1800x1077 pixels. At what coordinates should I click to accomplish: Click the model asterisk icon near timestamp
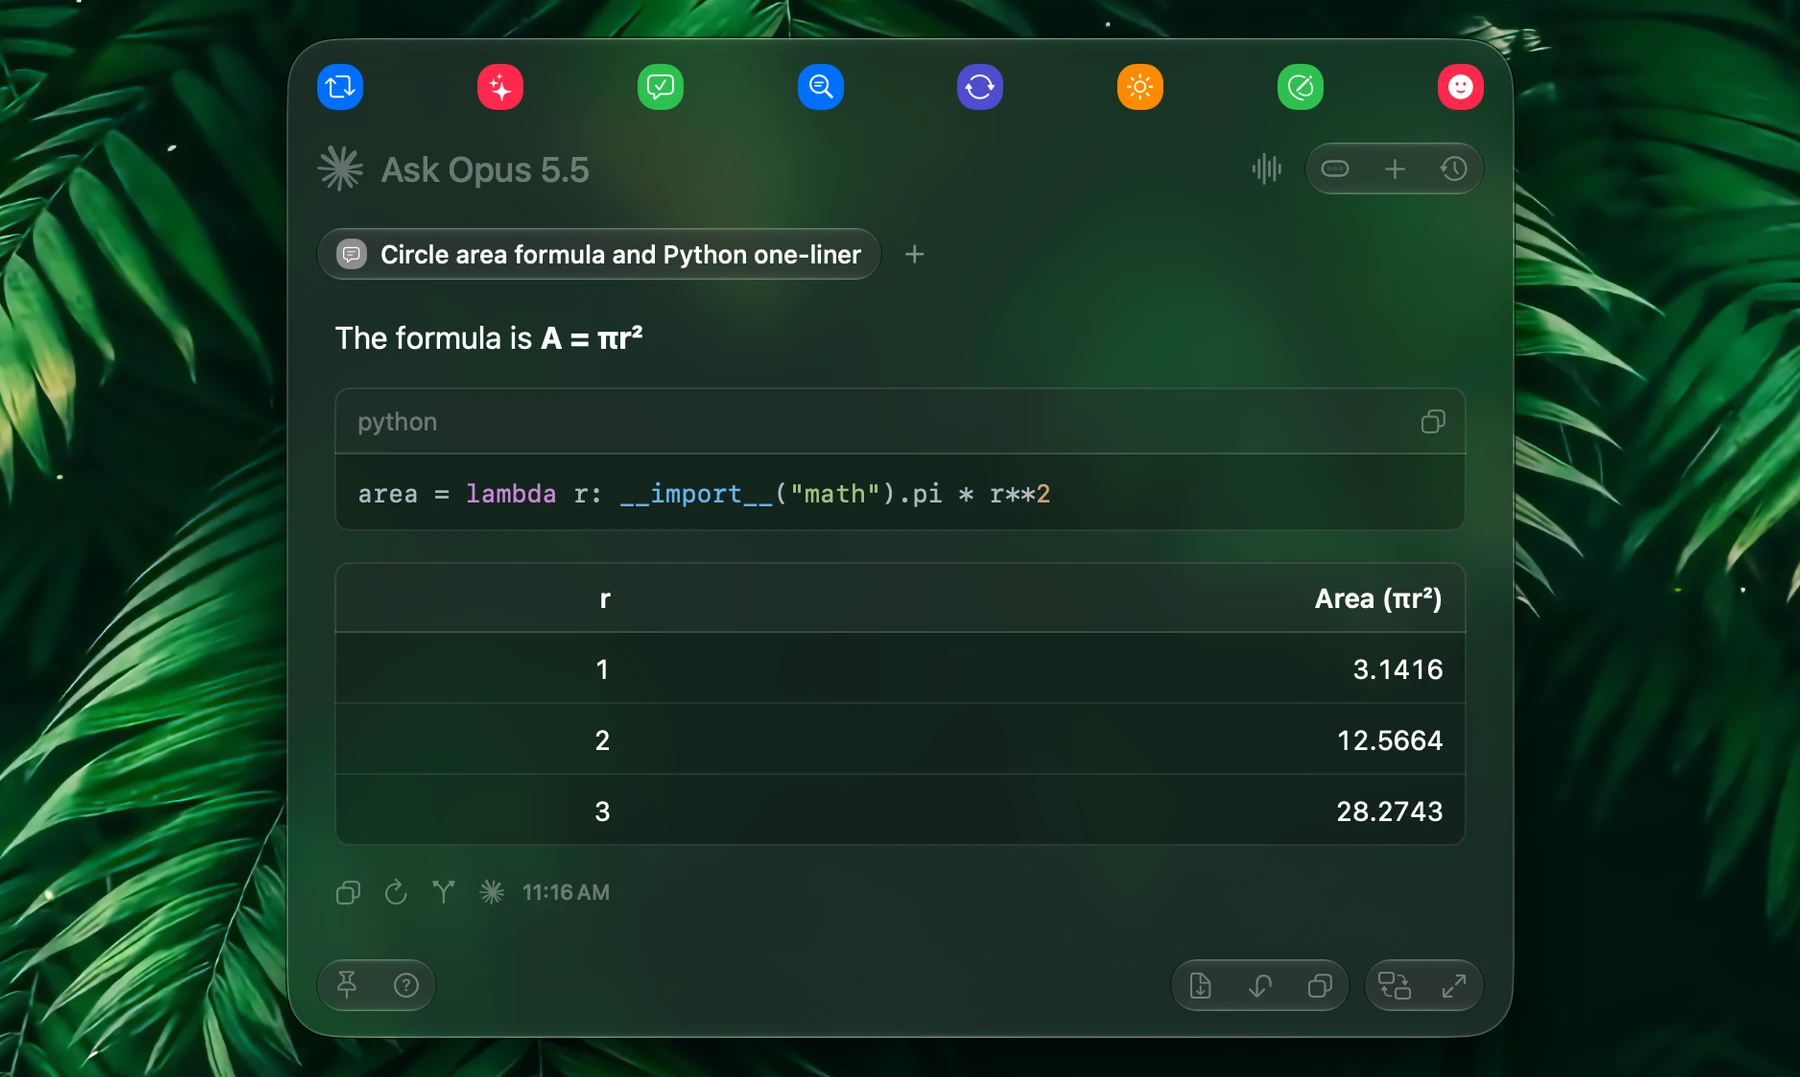[x=491, y=892]
